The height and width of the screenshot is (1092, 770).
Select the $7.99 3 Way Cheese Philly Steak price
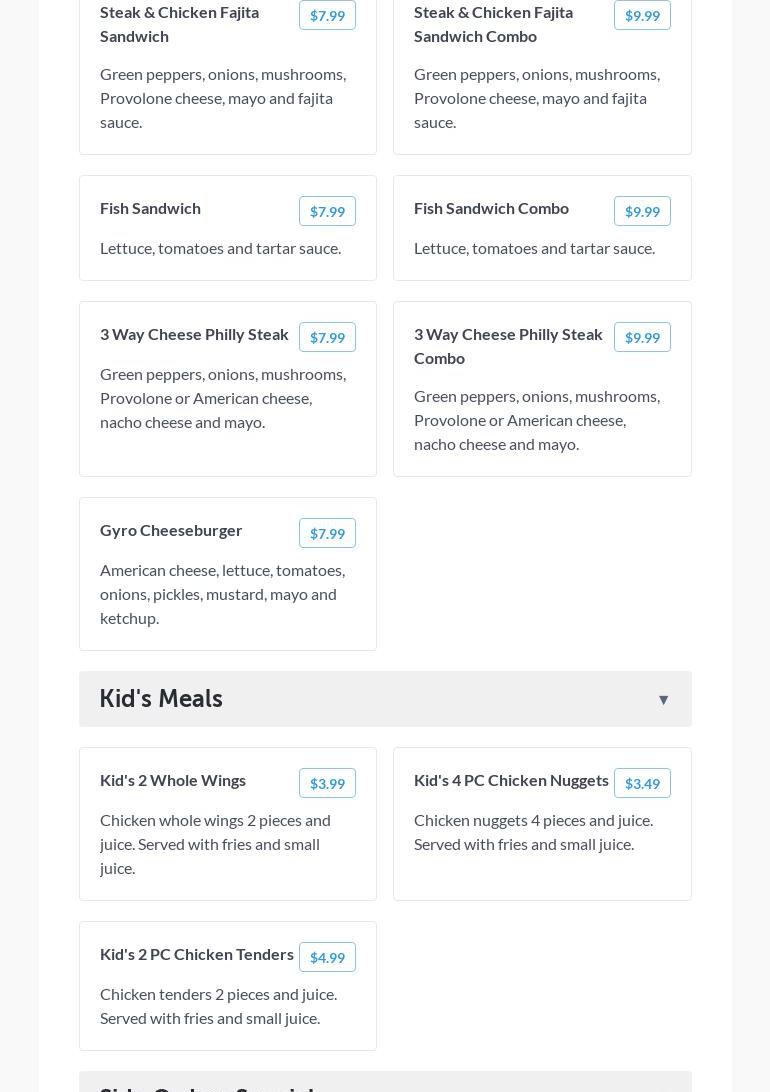click(327, 337)
